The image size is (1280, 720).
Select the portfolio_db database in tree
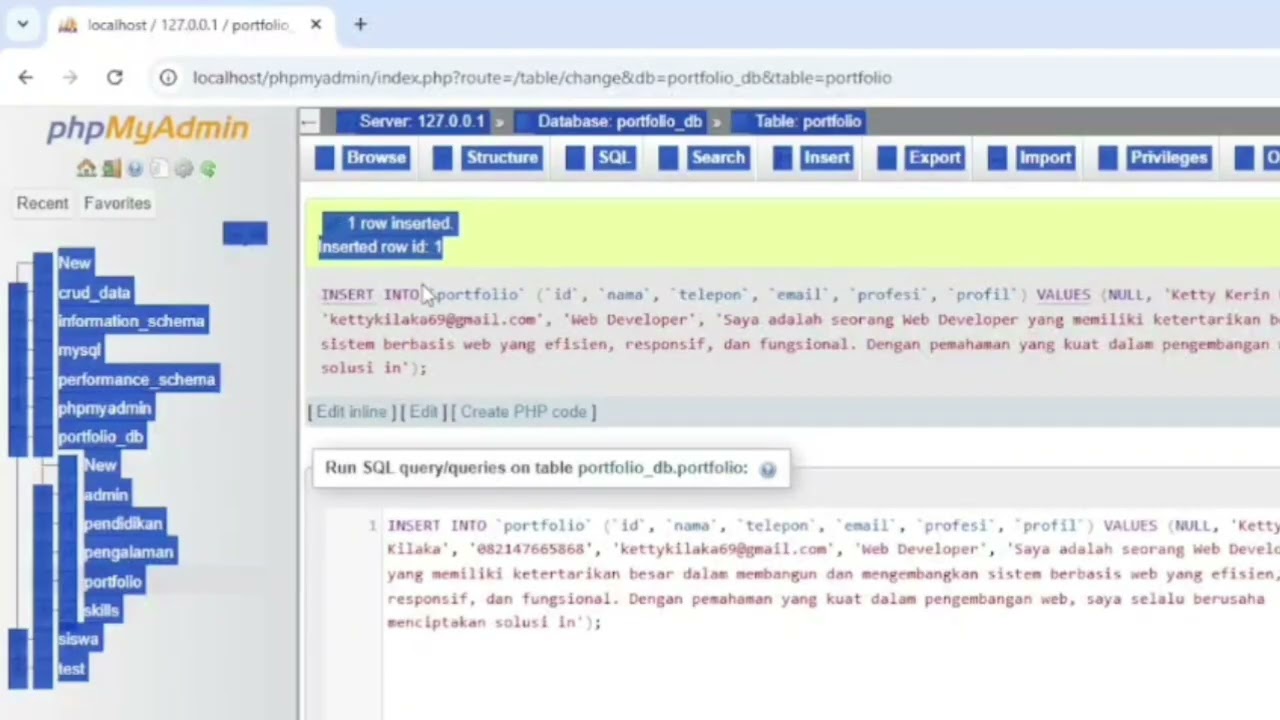[x=100, y=437]
